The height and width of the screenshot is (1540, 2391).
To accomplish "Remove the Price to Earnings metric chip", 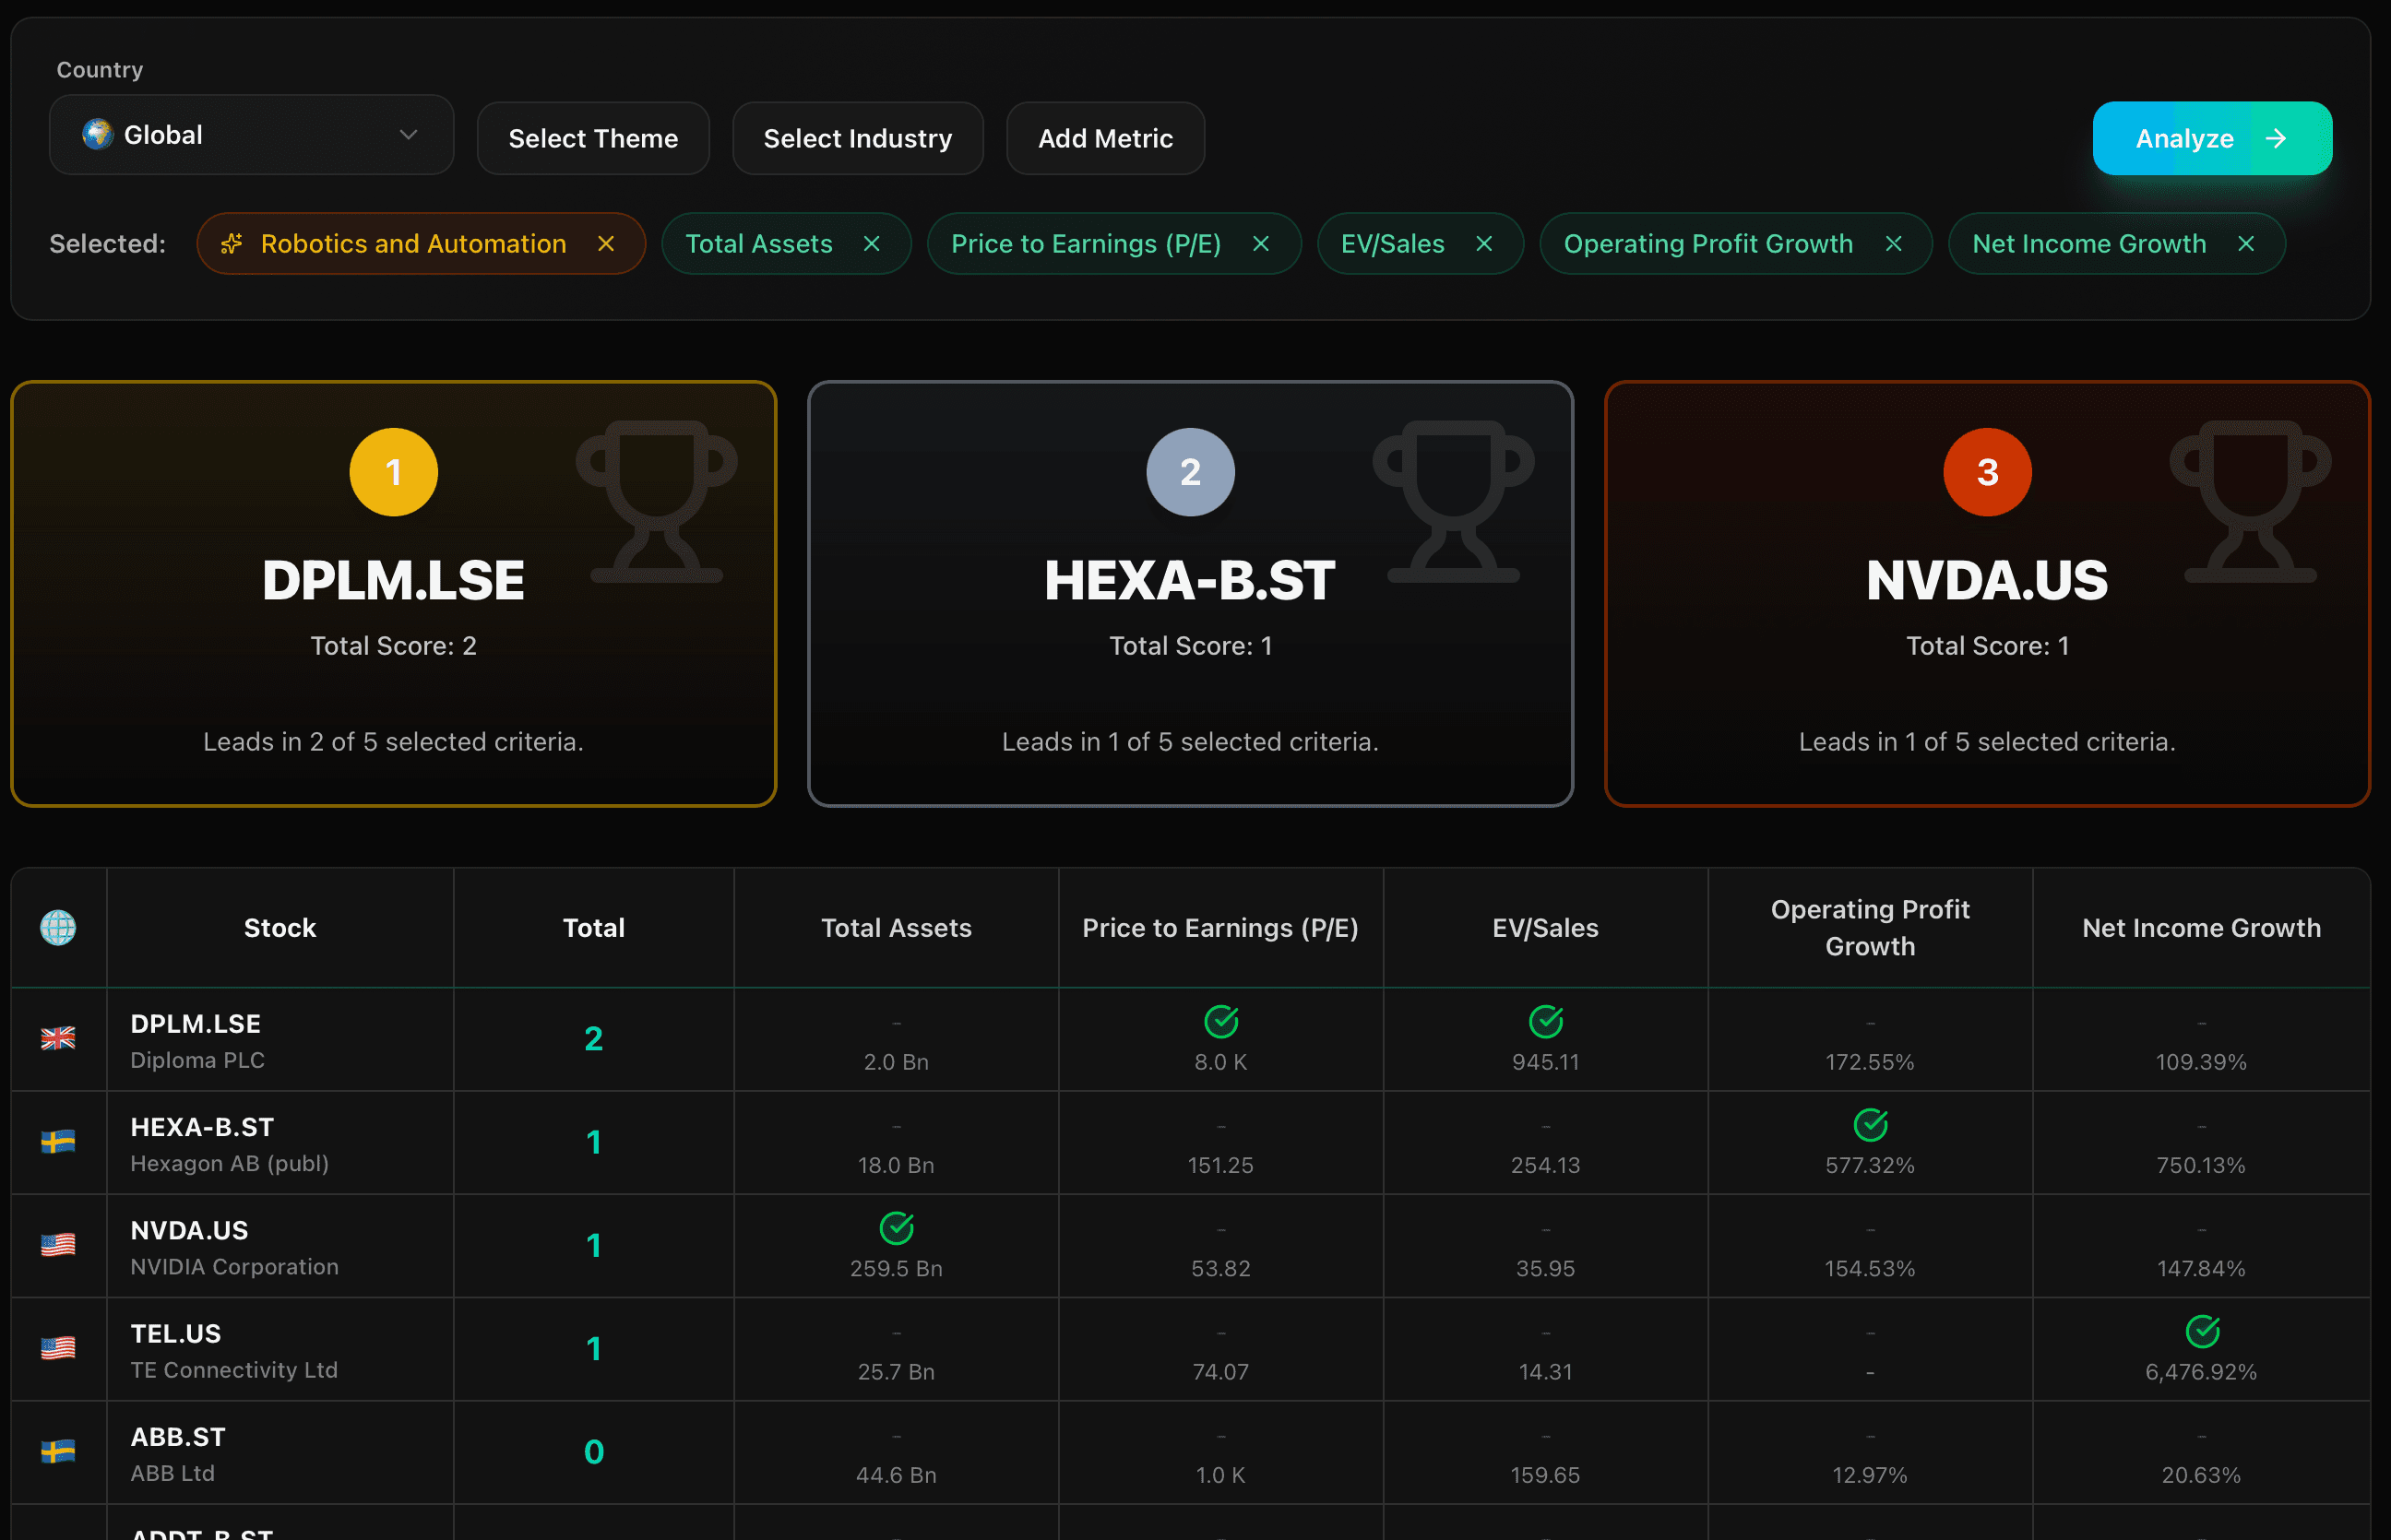I will [1261, 244].
